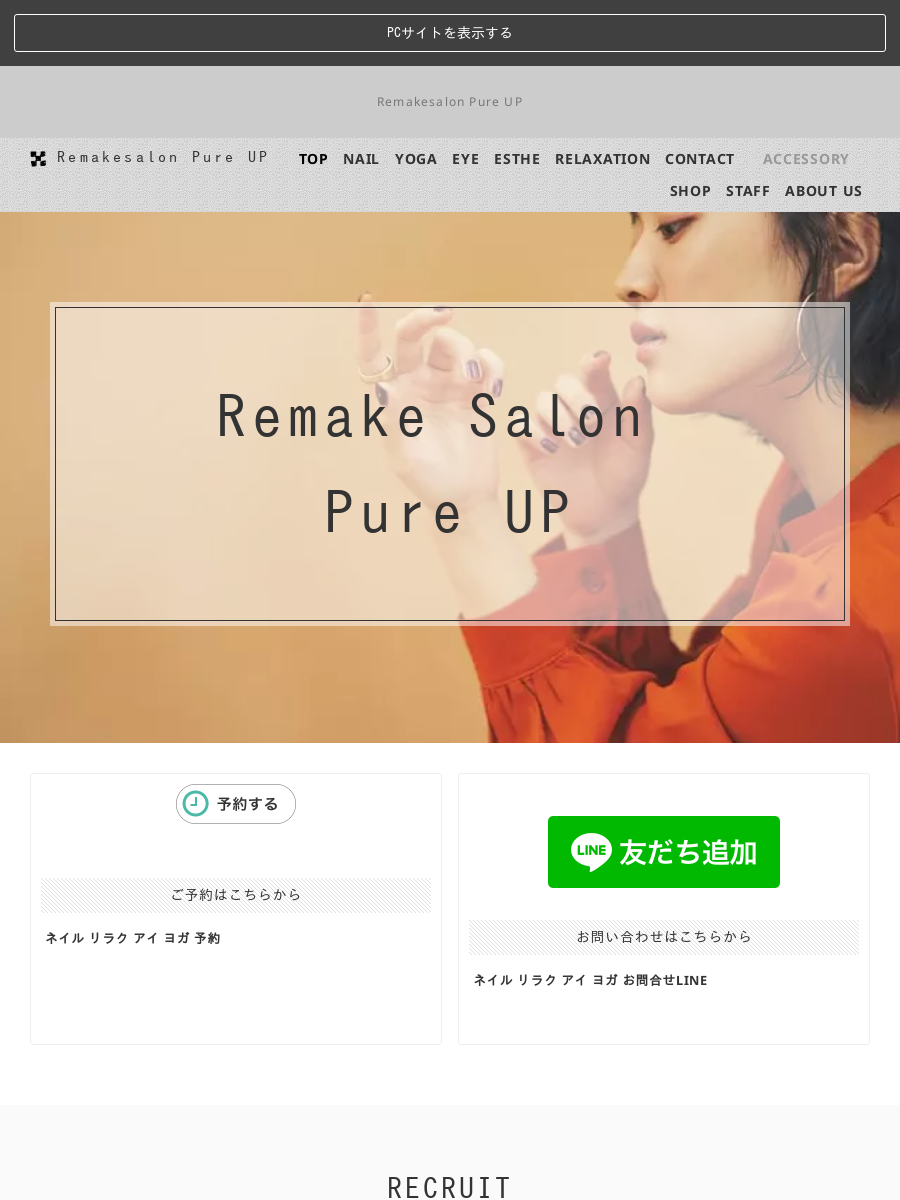Open the grayed ACCESSORY menu item

[x=806, y=159]
